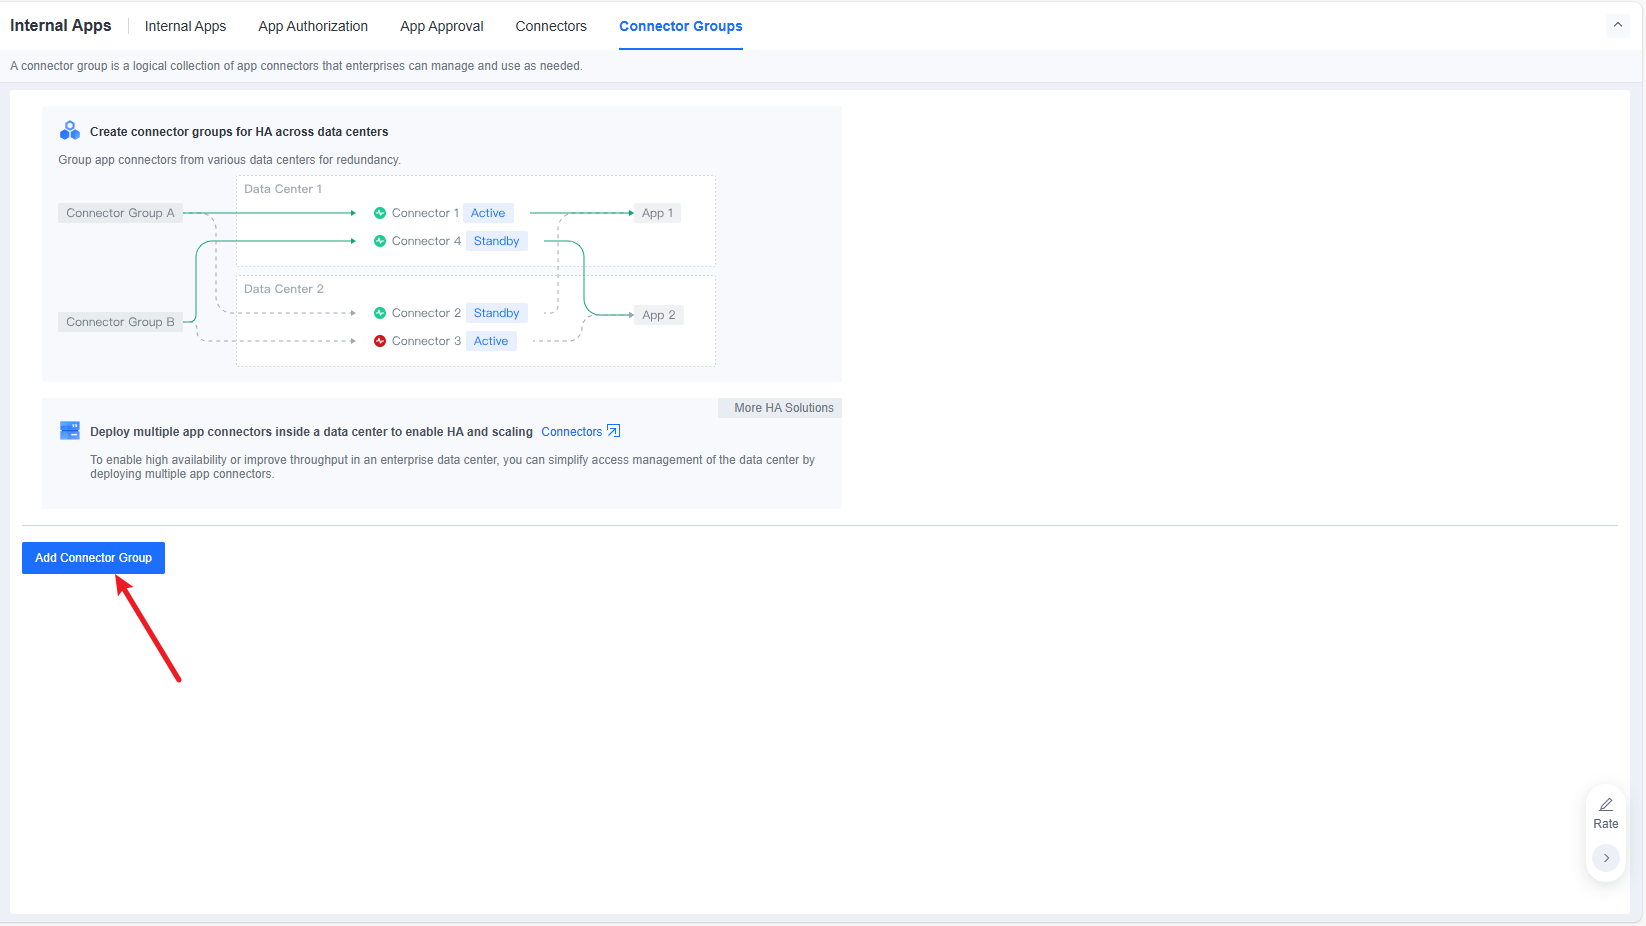The height and width of the screenshot is (926, 1646).
Task: Click the Connector 2 green status icon
Action: [x=380, y=313]
